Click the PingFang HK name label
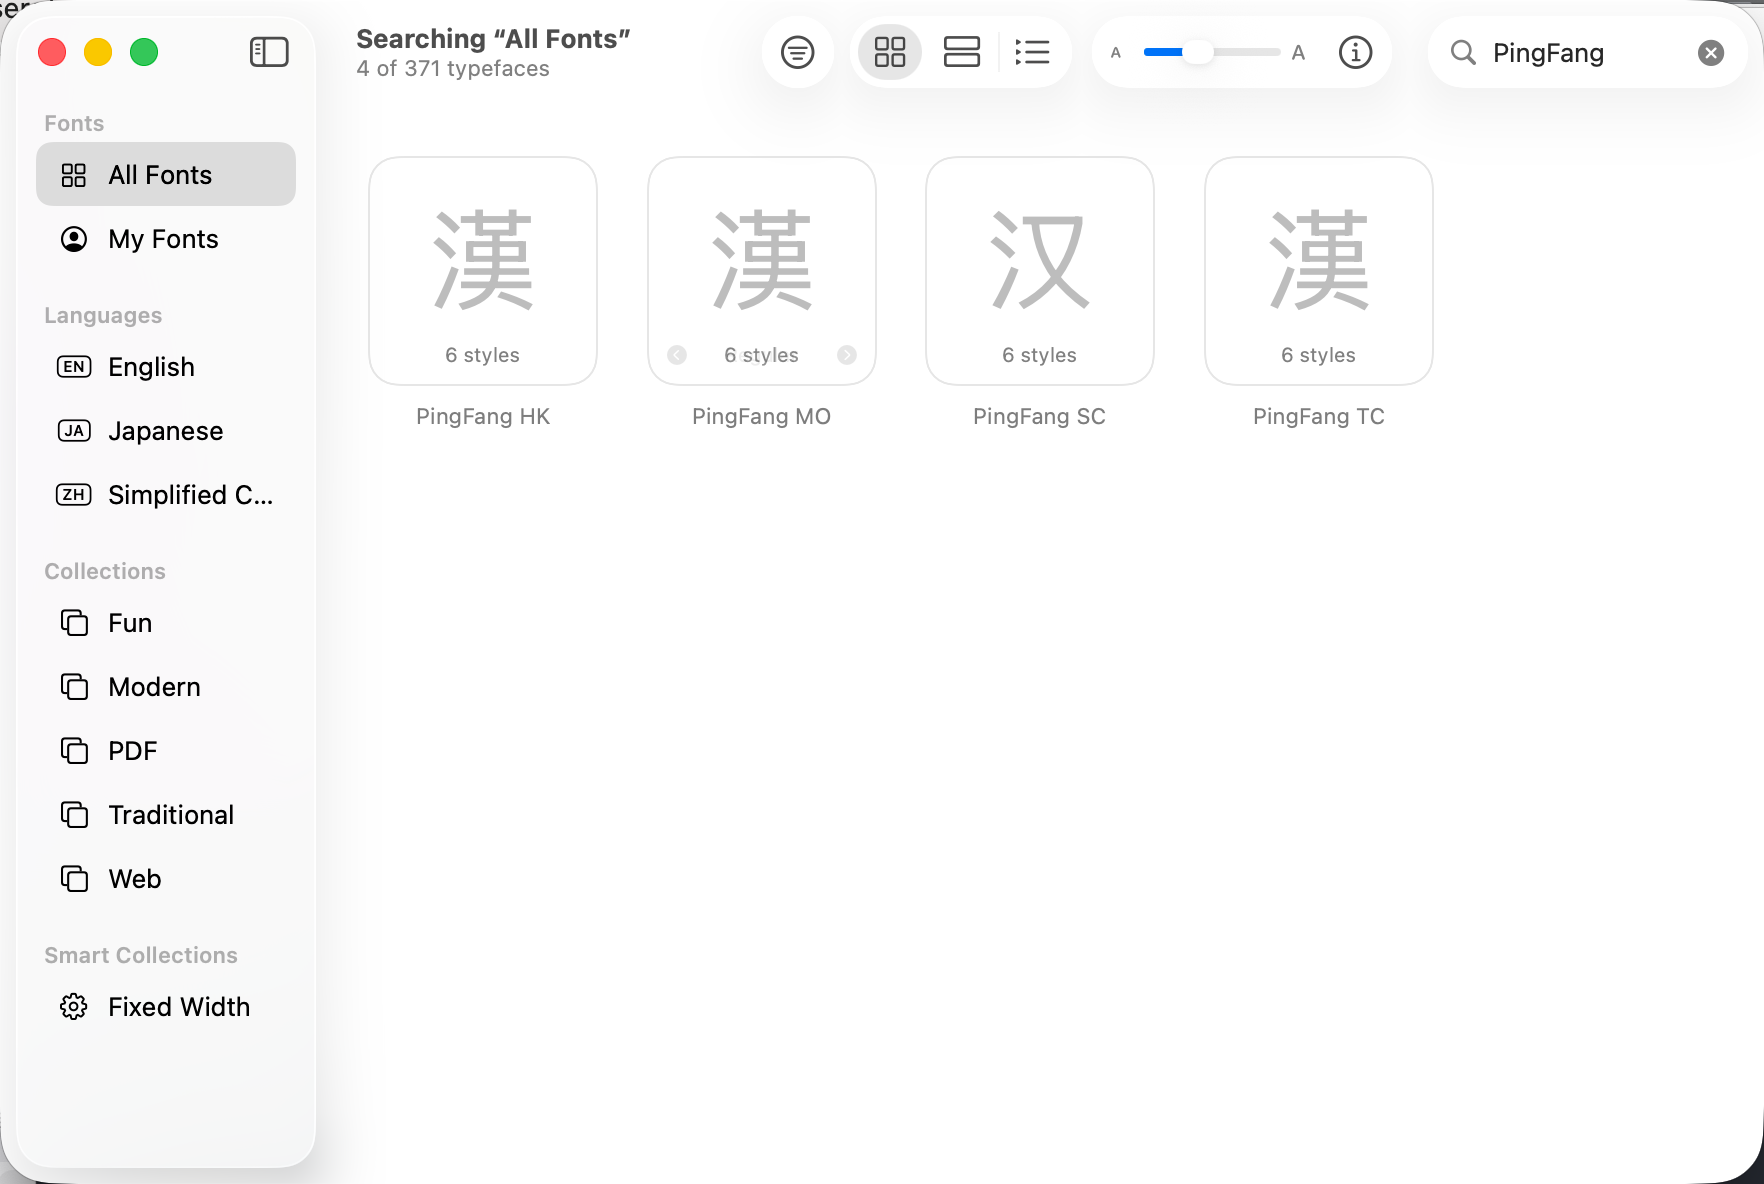 (483, 416)
